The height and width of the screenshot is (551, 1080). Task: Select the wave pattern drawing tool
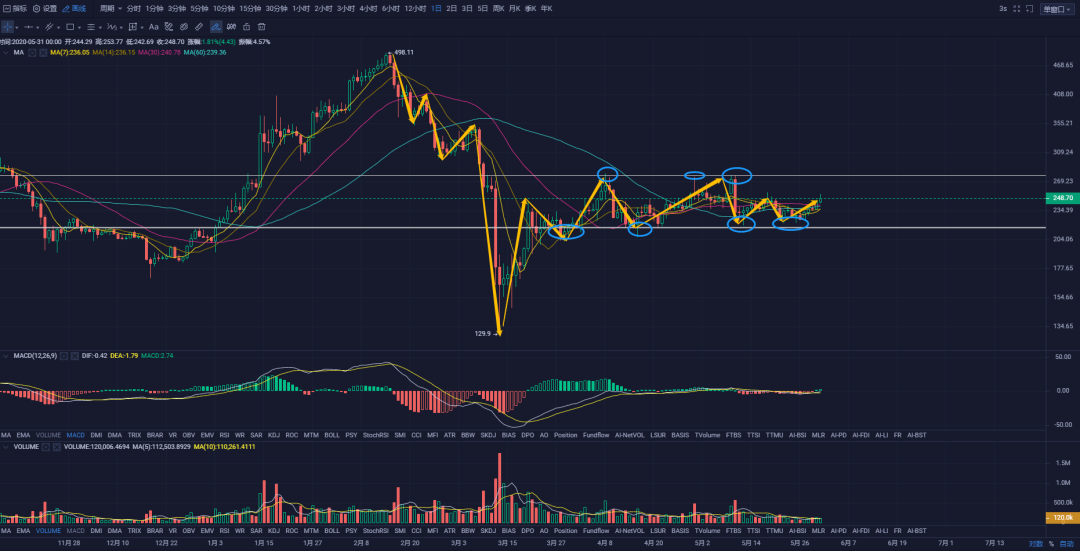coord(112,27)
